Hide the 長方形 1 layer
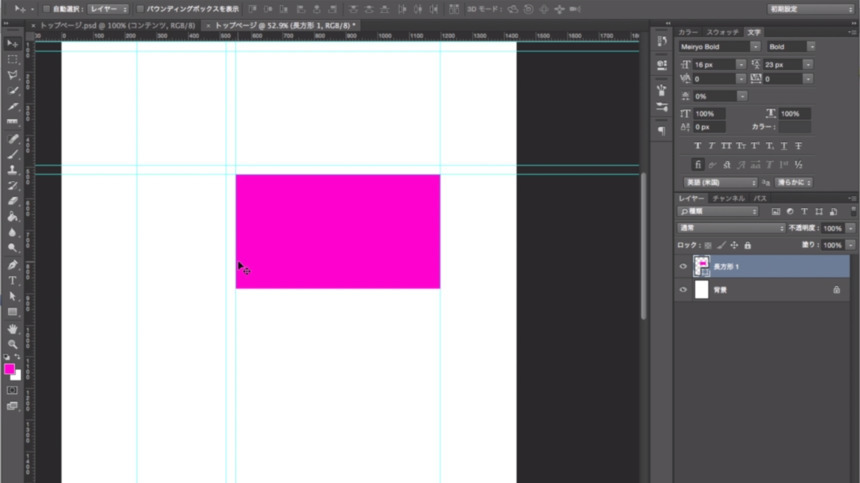860x483 pixels. click(683, 266)
